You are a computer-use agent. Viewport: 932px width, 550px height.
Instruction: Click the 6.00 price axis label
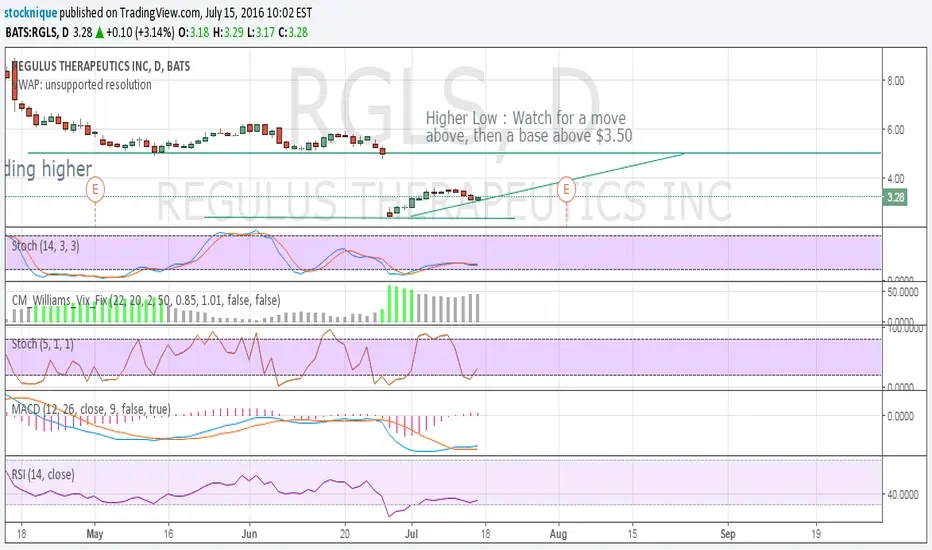(896, 130)
